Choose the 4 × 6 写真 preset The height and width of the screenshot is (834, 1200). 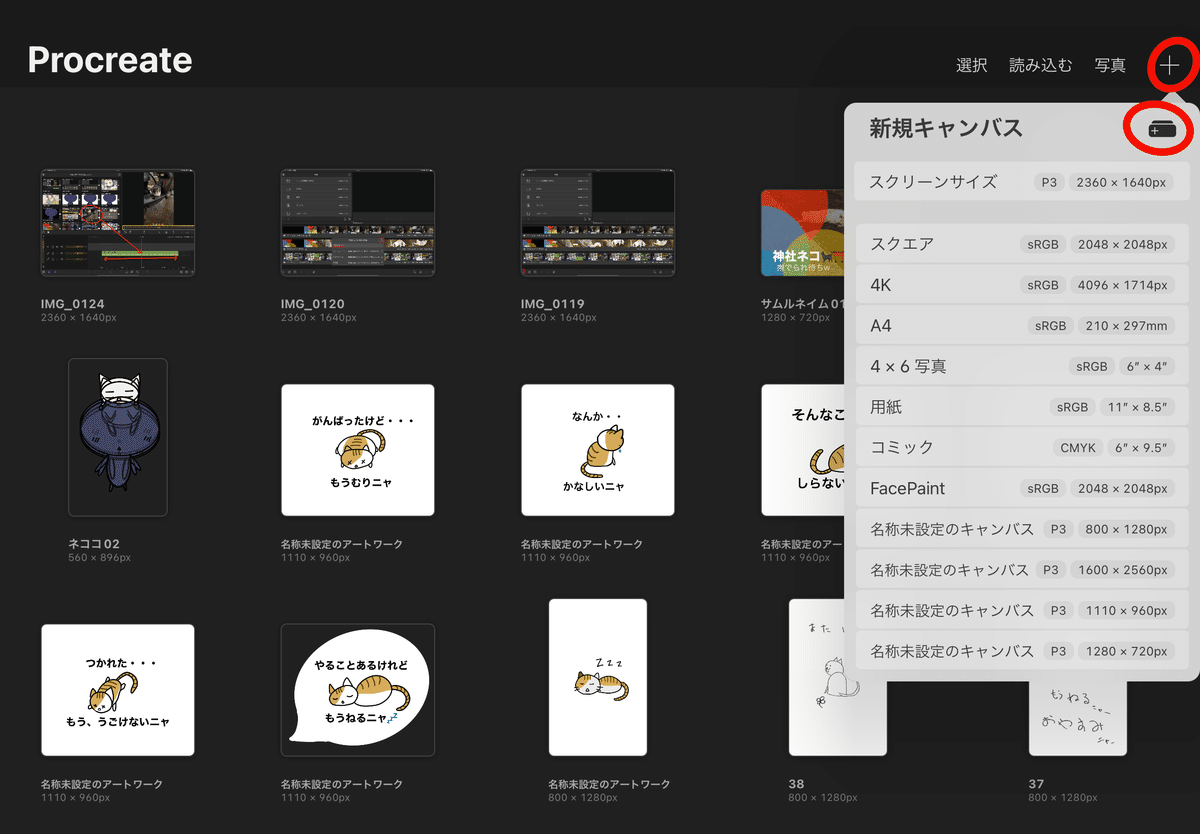pyautogui.click(x=1021, y=366)
